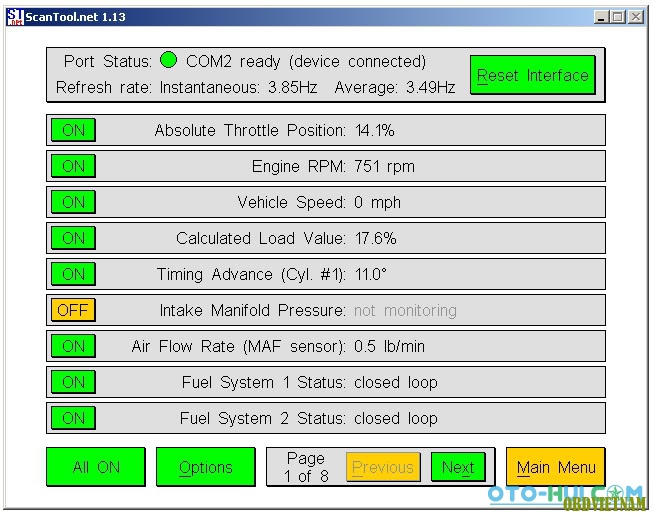
Task: Click the disabled Previous page button
Action: [x=383, y=467]
